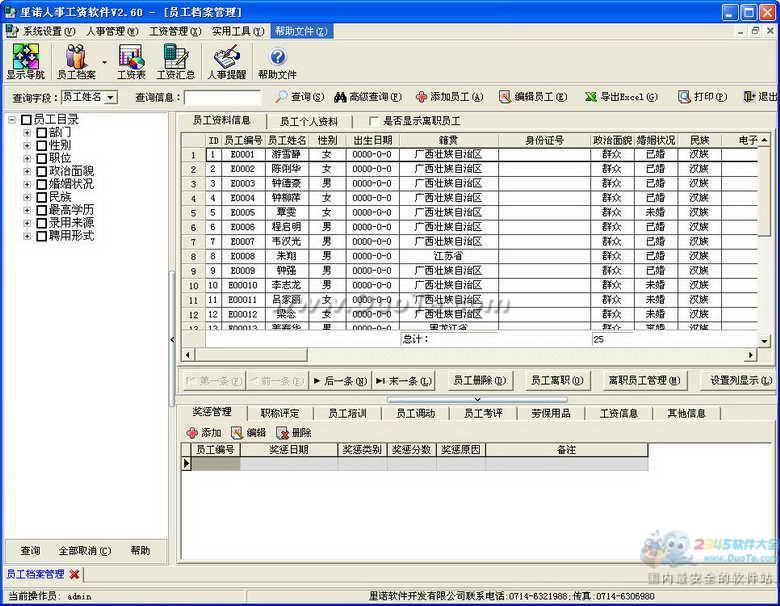This screenshot has width=780, height=606.
Task: Check the 最高学历 tree checkbox
Action: click(x=42, y=210)
